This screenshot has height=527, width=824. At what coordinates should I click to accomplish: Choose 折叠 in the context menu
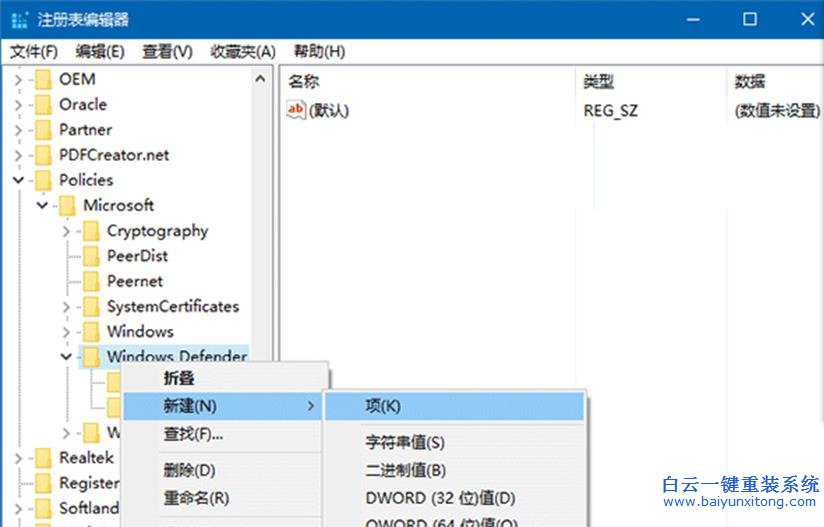[222, 378]
